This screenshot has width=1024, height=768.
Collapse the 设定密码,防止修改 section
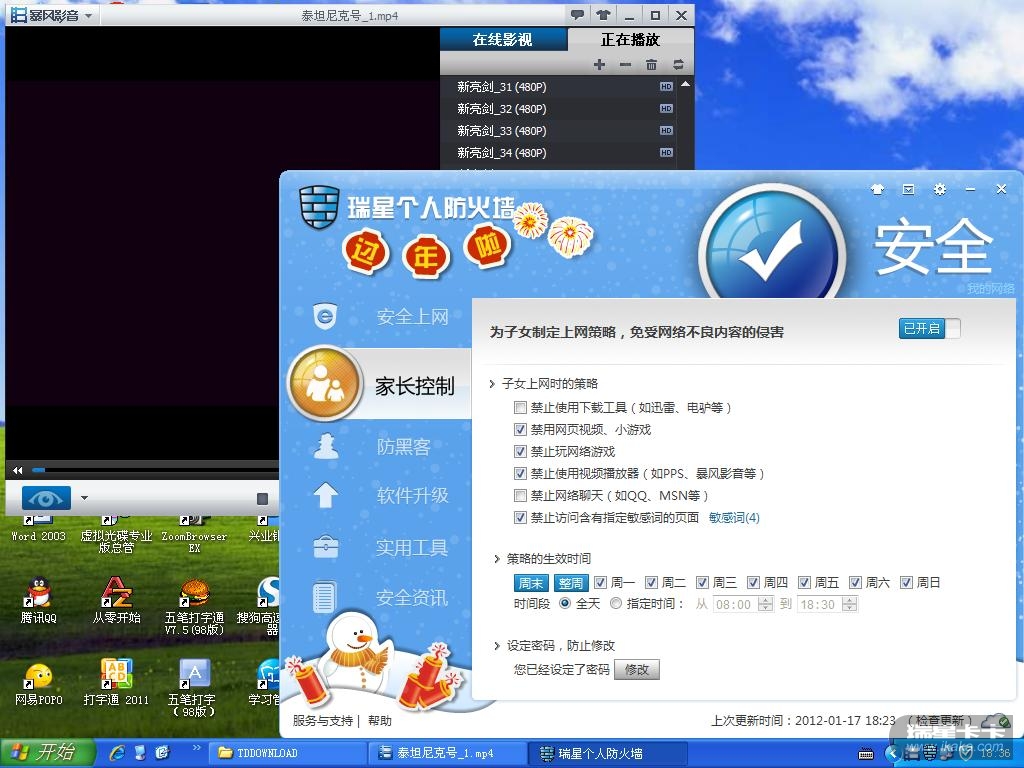pyautogui.click(x=497, y=646)
